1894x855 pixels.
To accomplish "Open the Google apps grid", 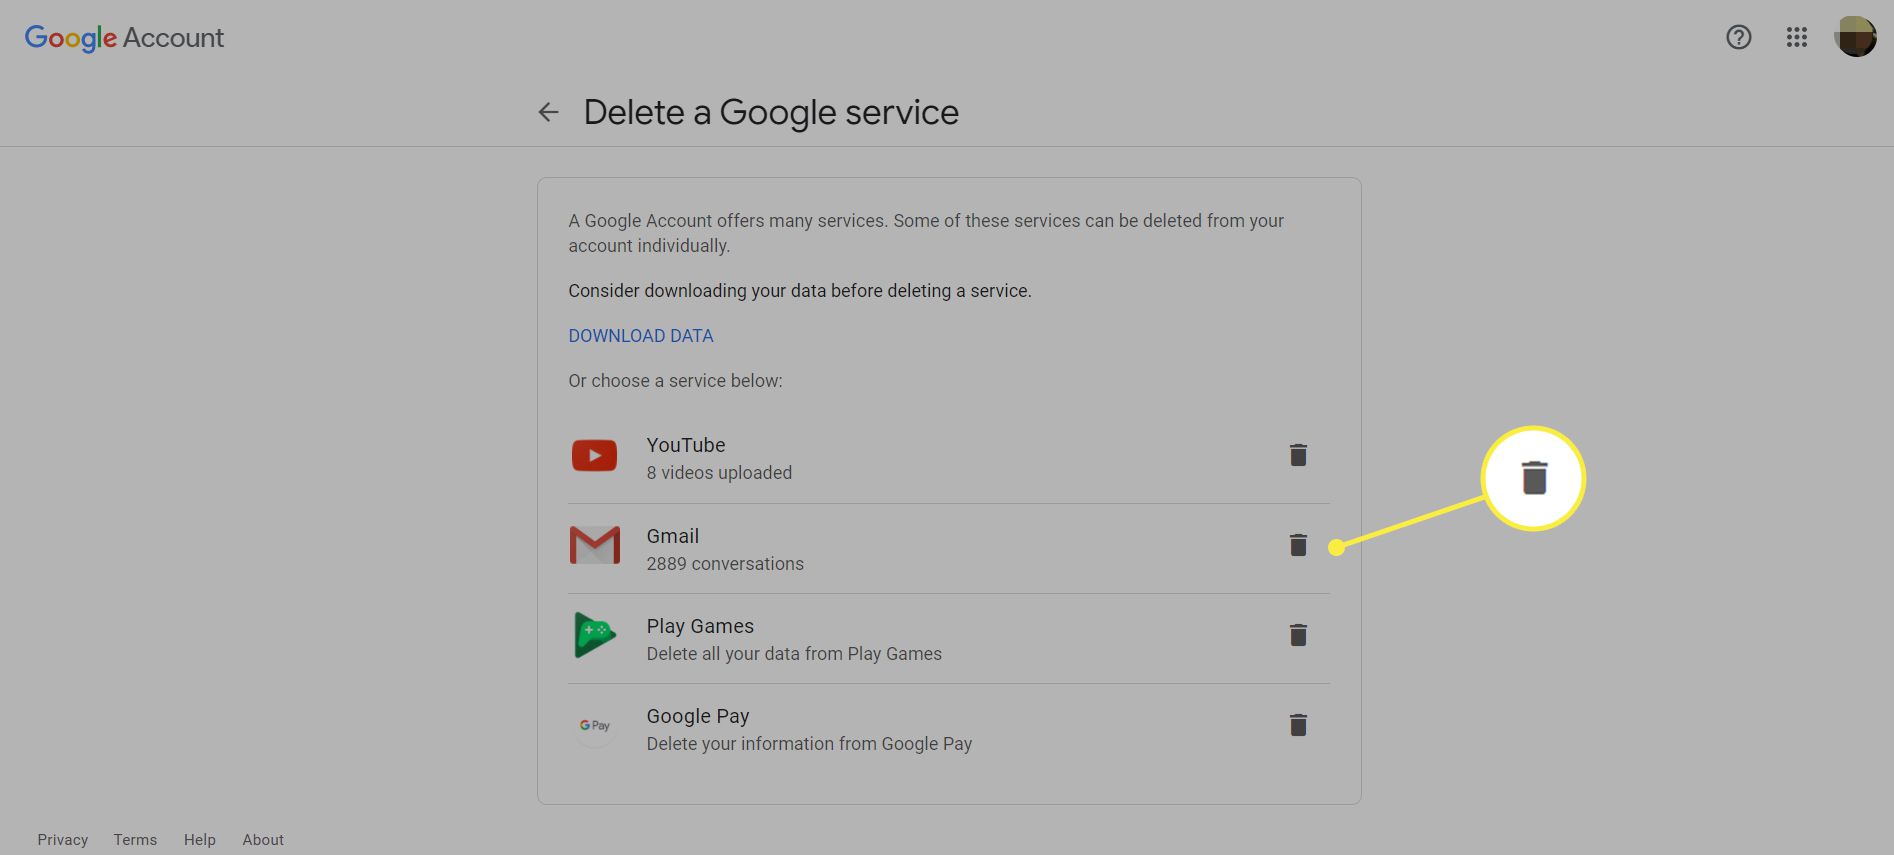I will pos(1797,37).
